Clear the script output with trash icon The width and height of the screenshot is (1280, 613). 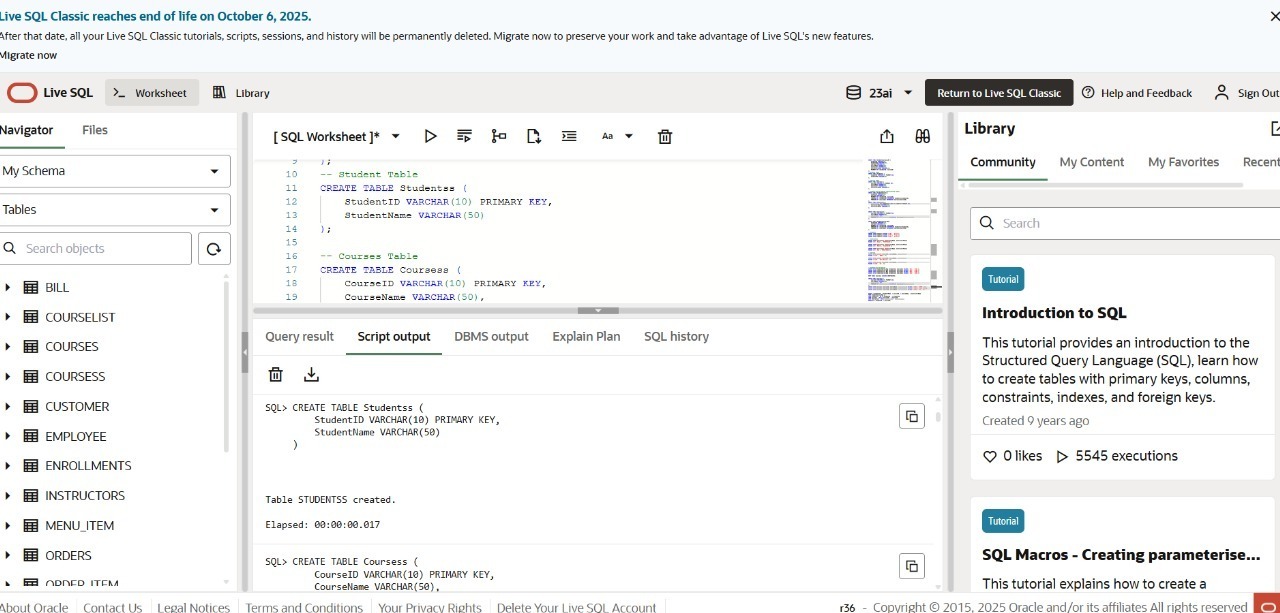[276, 374]
